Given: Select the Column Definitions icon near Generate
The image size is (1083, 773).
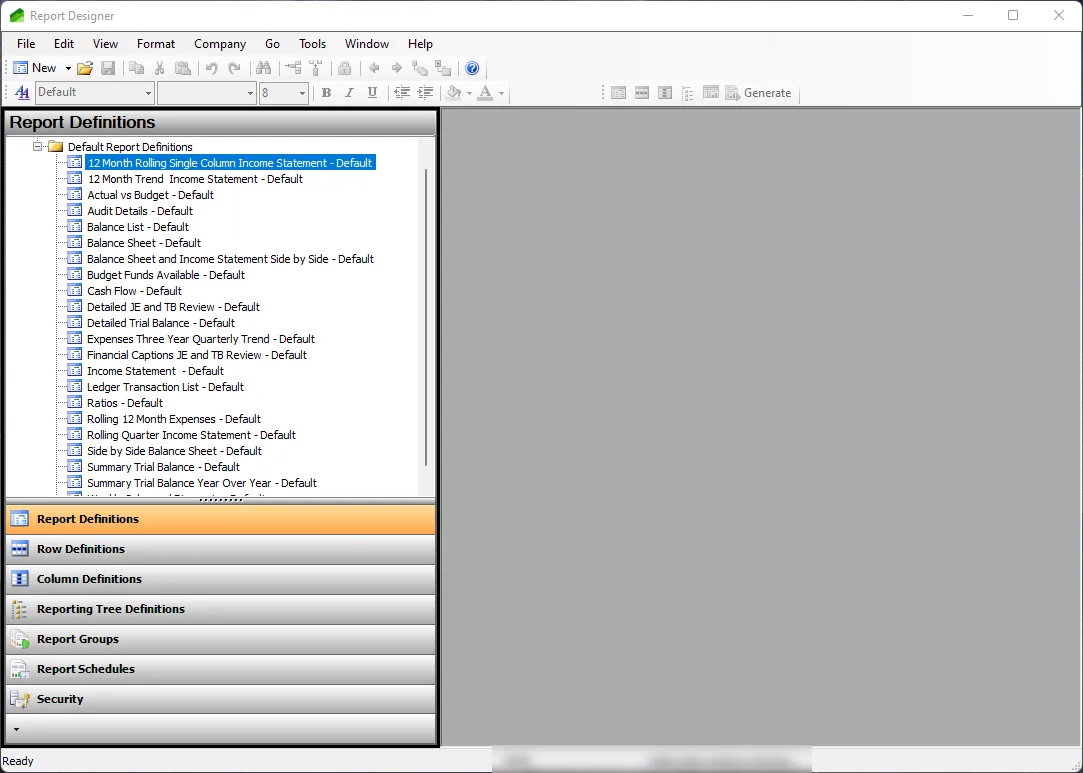Looking at the screenshot, I should click(665, 92).
